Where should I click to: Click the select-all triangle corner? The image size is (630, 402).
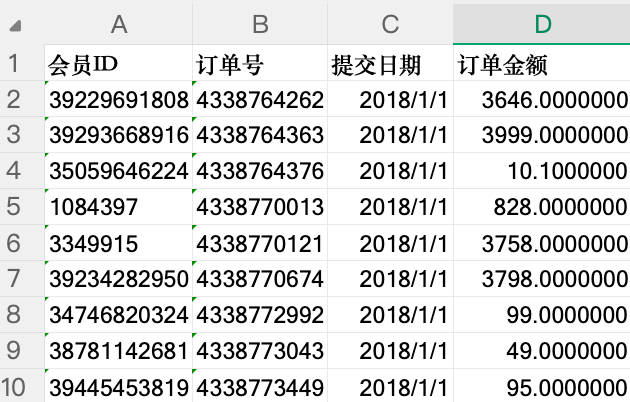(15, 26)
